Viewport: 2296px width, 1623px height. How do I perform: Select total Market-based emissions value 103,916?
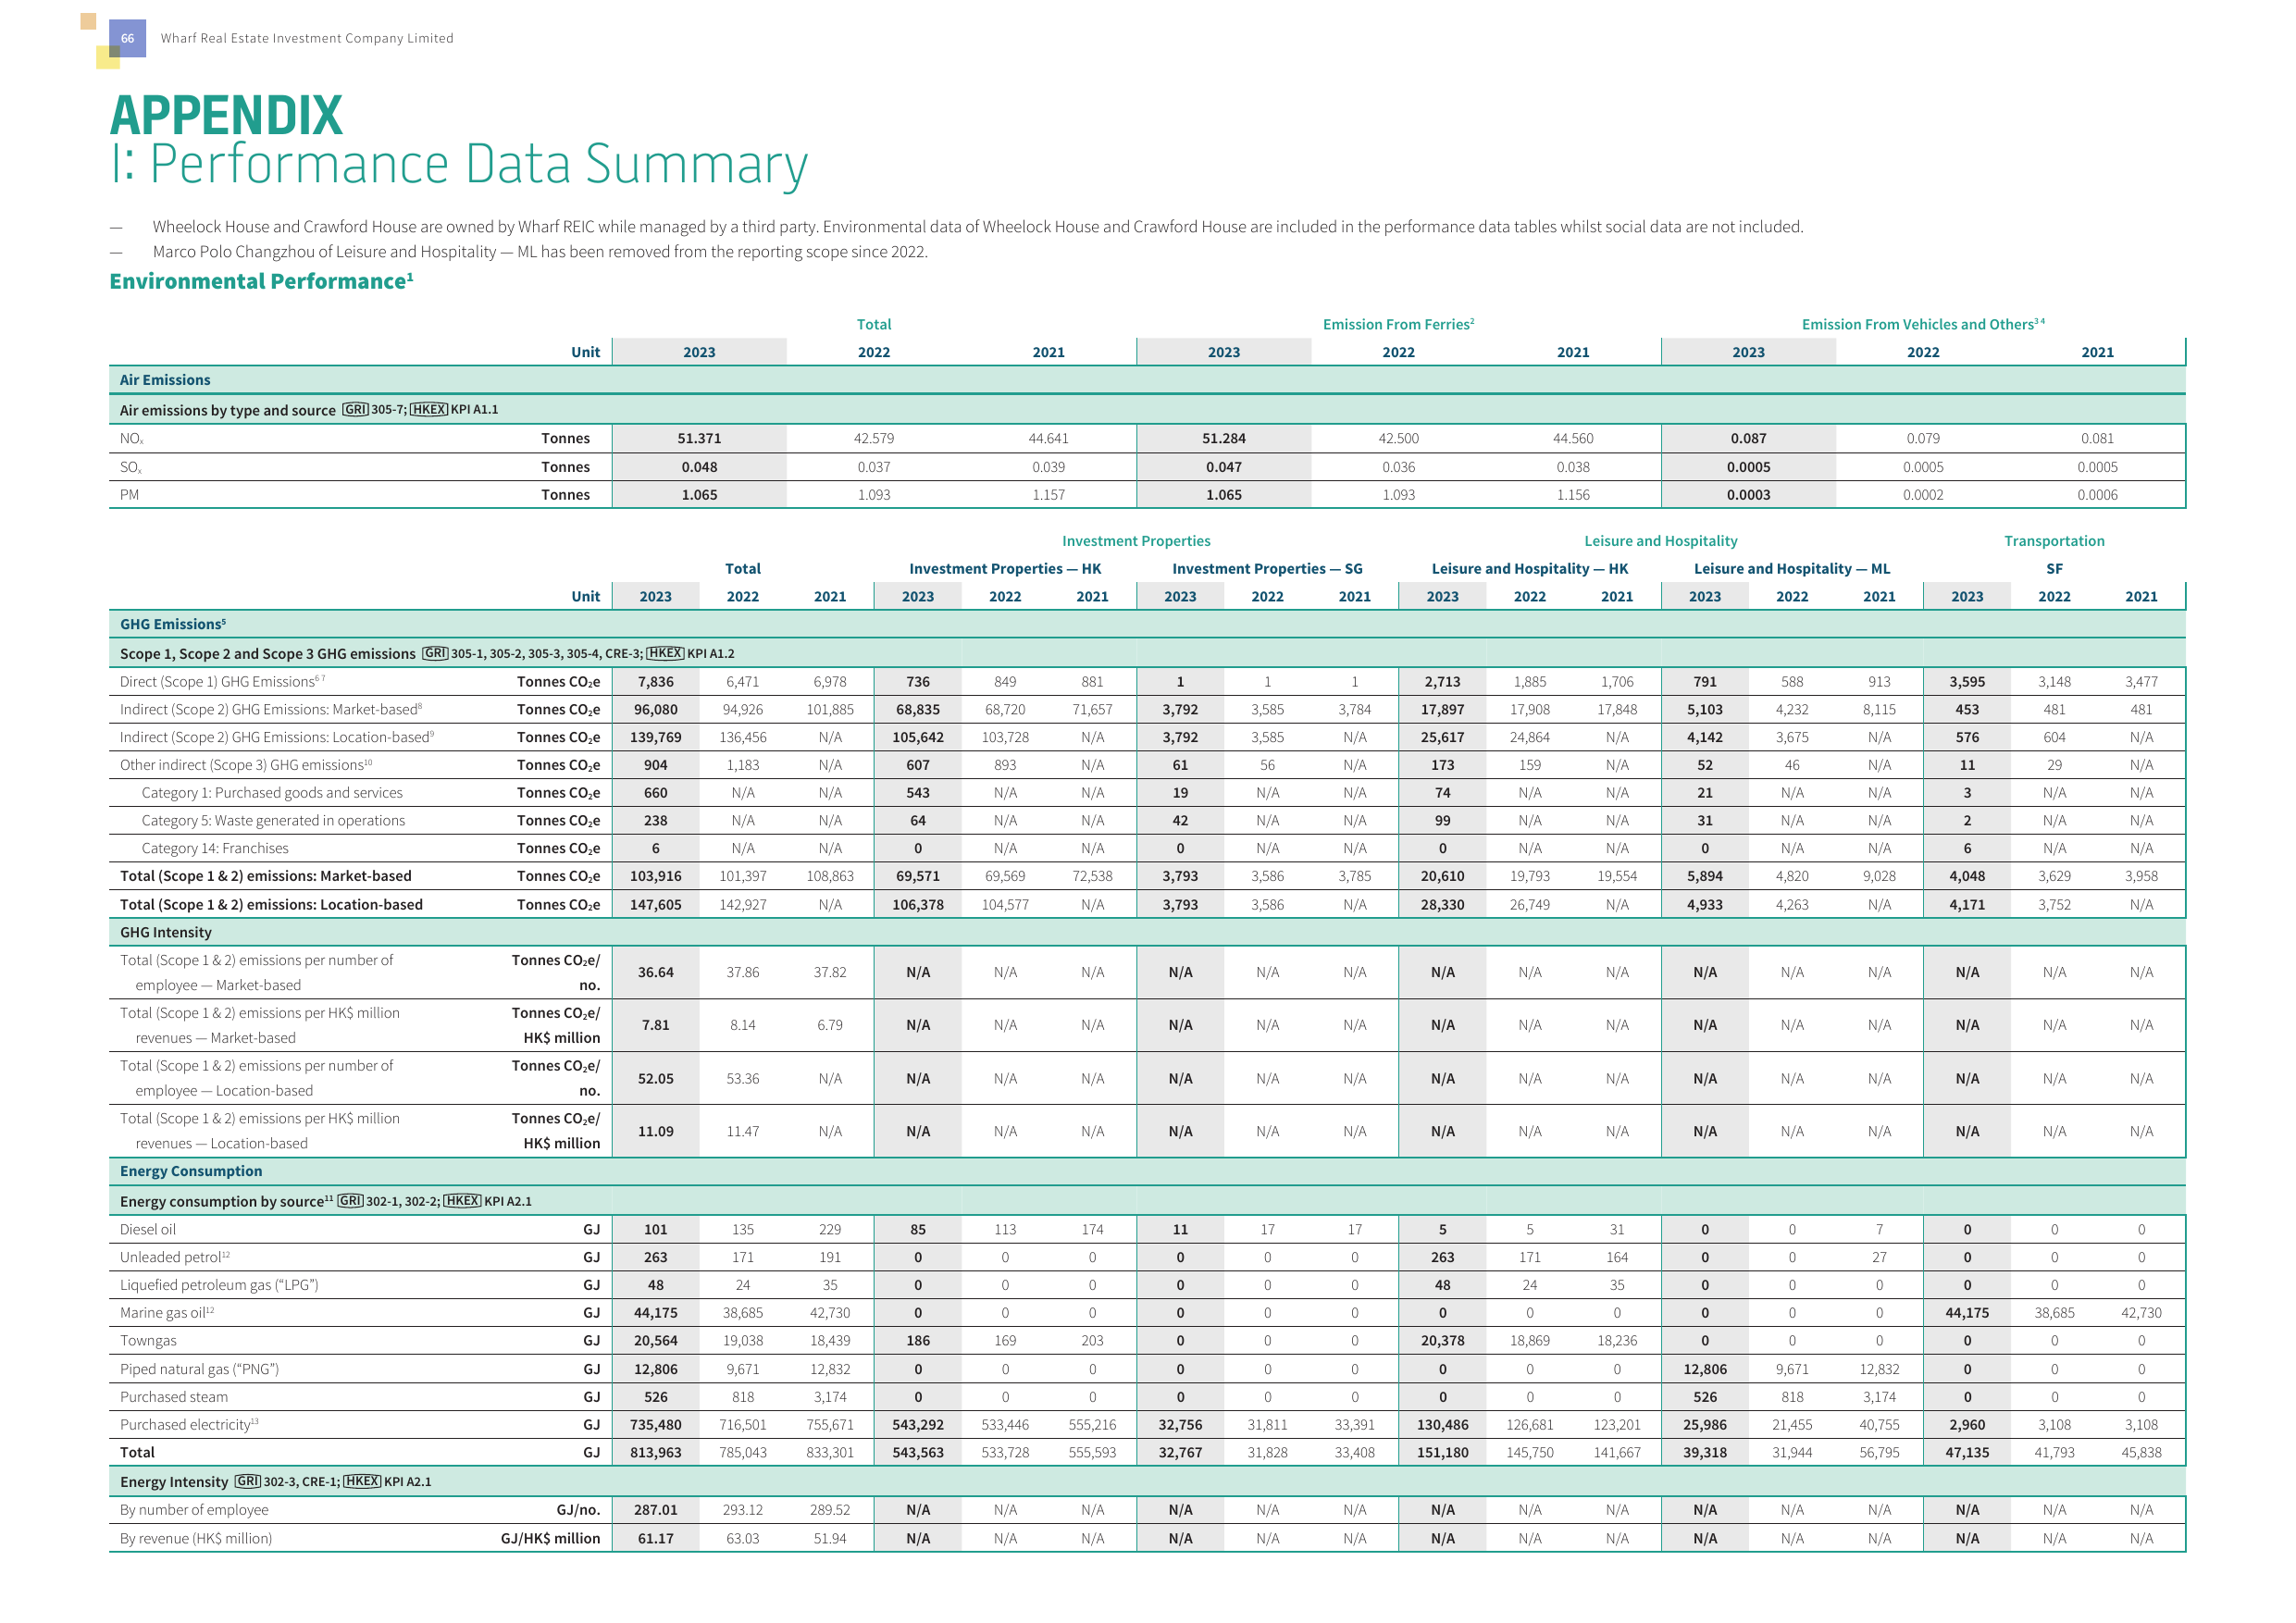pos(655,877)
